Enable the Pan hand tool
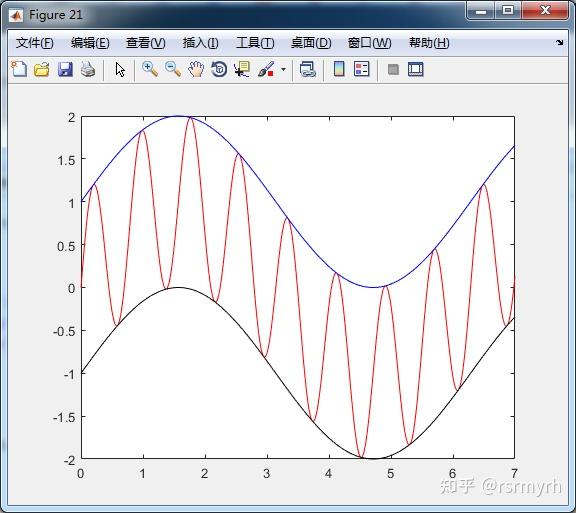 click(x=196, y=69)
